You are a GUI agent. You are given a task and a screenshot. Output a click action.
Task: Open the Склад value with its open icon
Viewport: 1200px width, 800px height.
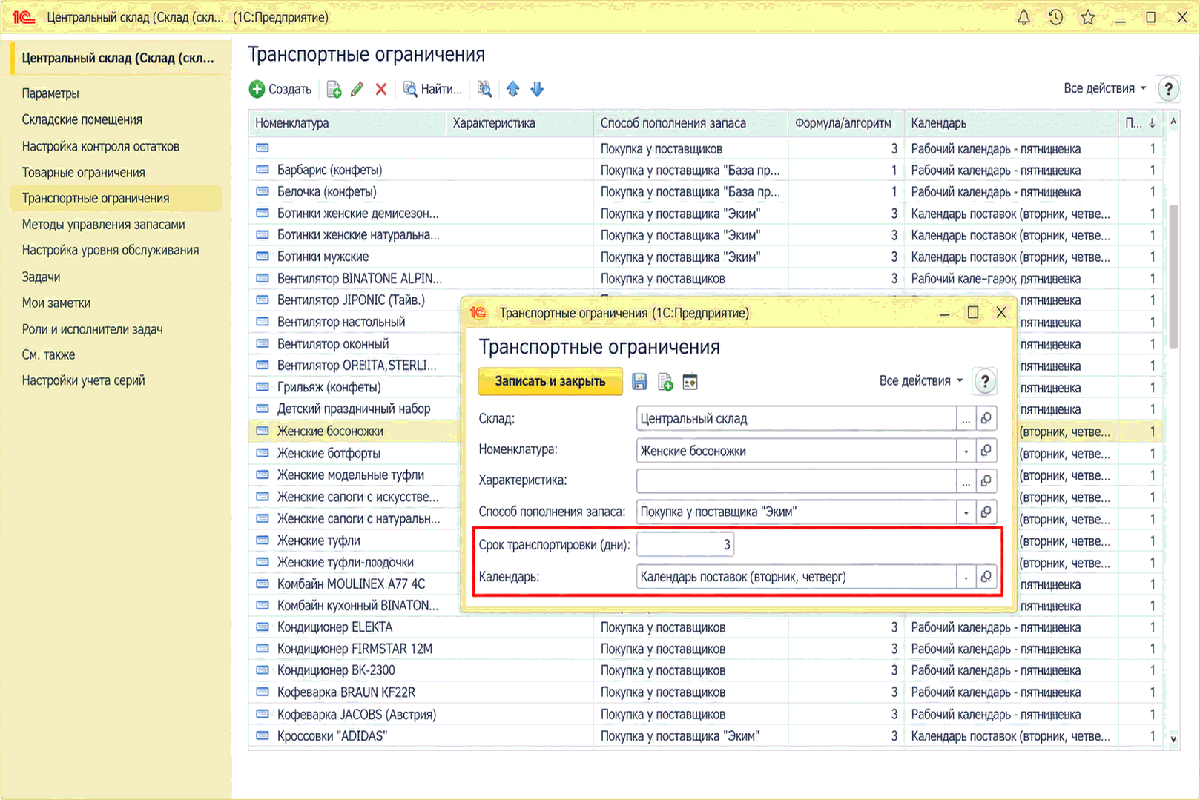point(986,419)
